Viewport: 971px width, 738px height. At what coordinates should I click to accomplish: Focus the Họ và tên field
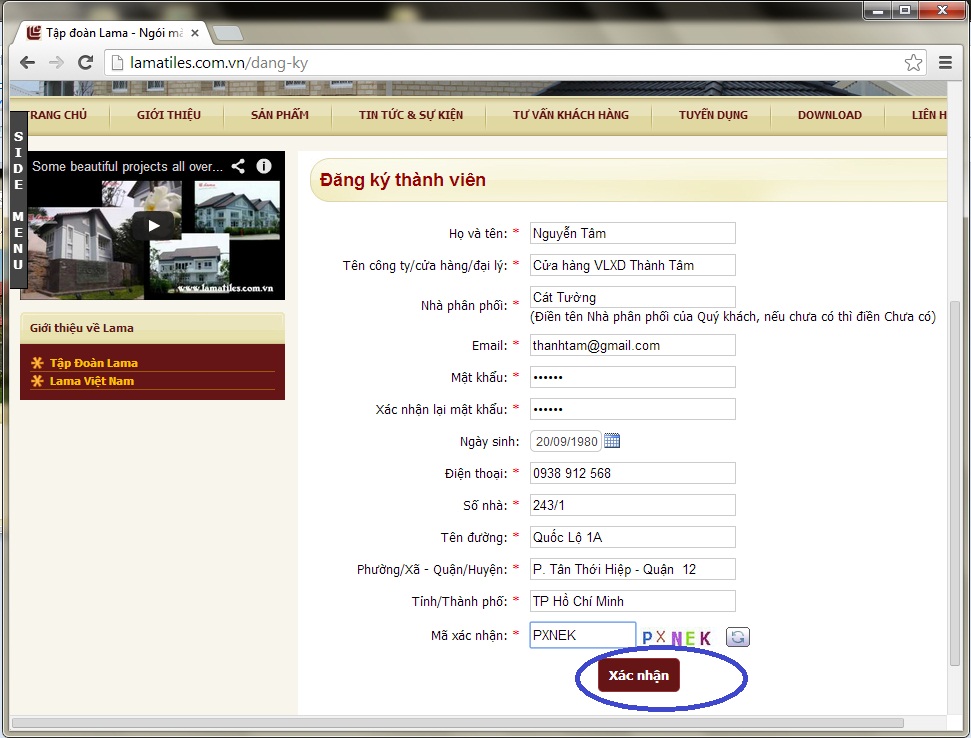tap(632, 233)
